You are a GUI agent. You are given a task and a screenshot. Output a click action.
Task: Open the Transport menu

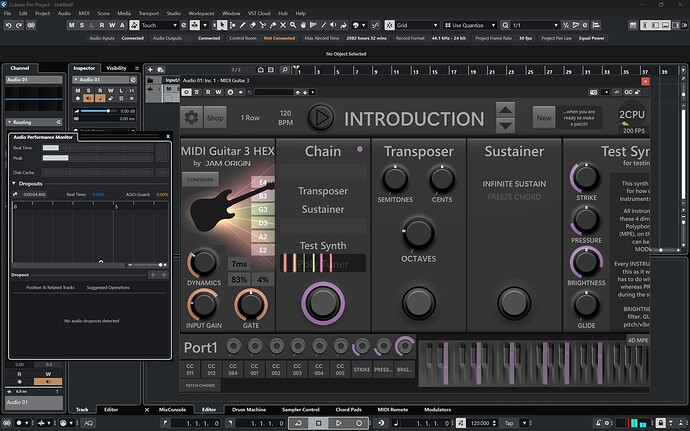[x=149, y=13]
